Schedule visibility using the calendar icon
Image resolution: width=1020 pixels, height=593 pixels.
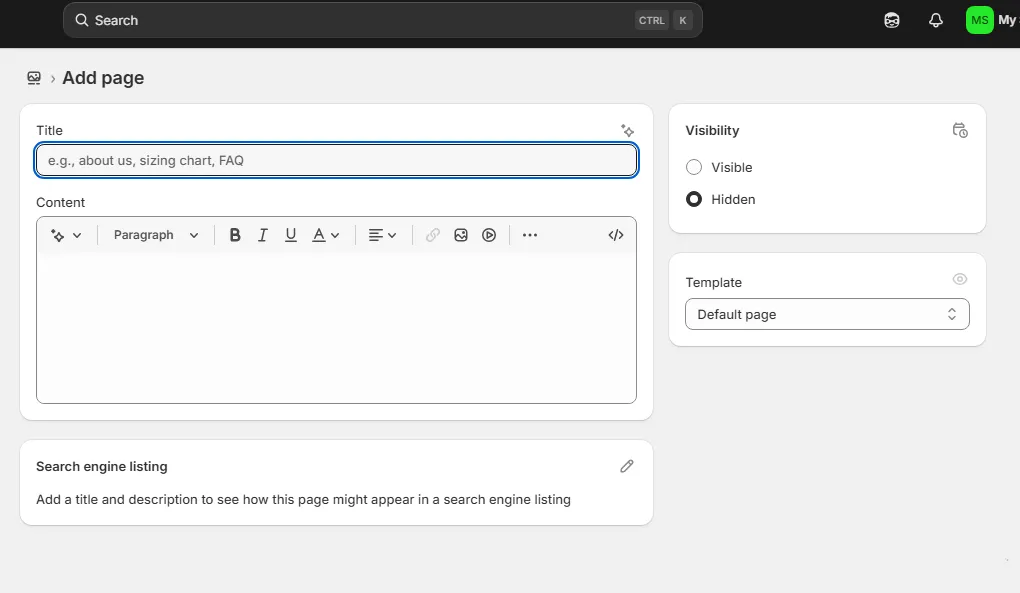959,130
